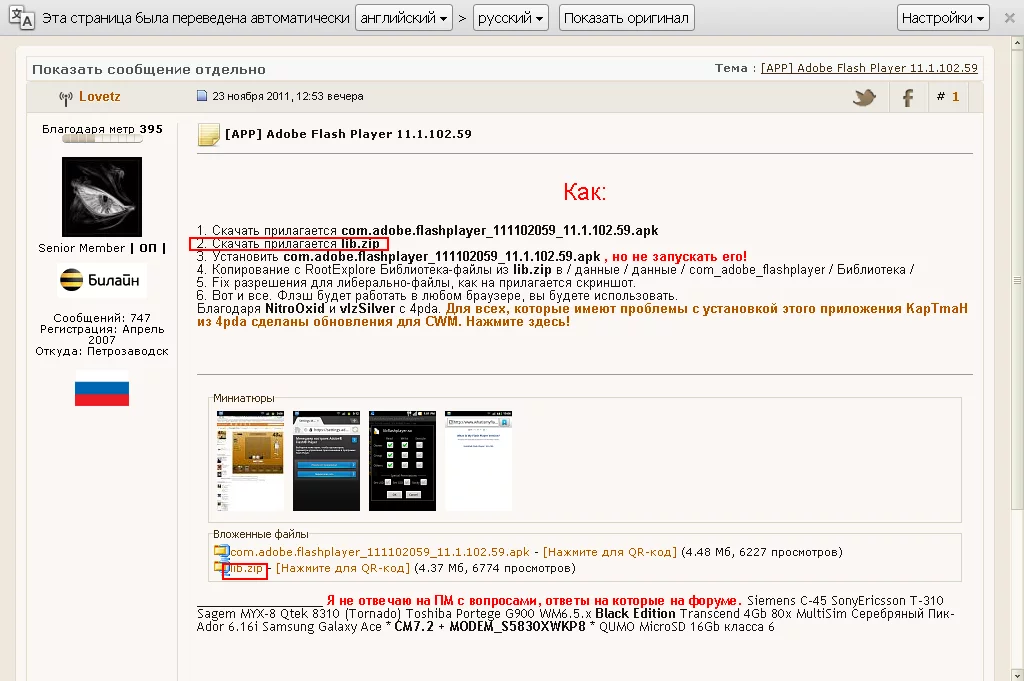1024x681 pixels.
Task: Open the target language dropdown русский
Action: pyautogui.click(x=511, y=18)
